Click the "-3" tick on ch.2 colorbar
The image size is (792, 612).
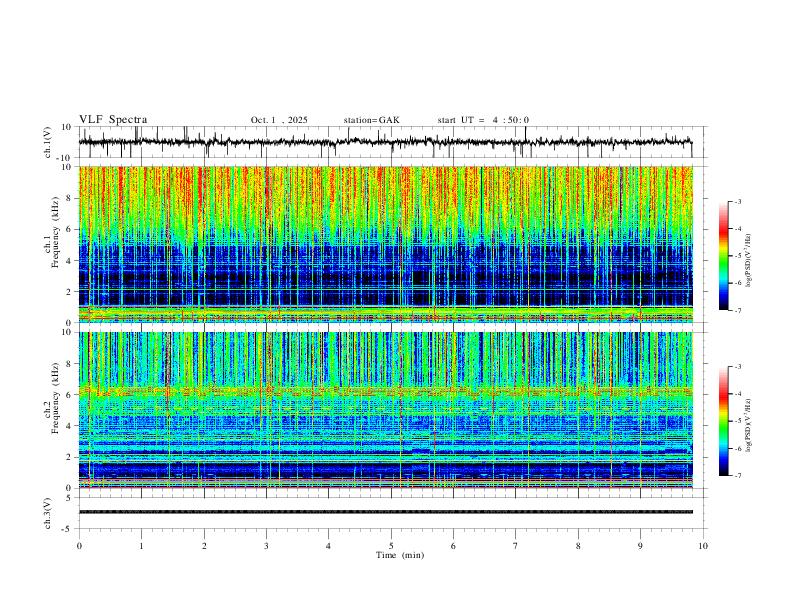(738, 367)
